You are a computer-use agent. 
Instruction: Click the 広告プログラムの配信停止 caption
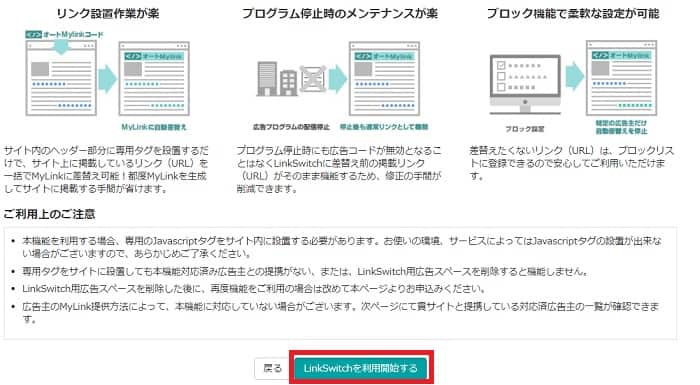click(x=291, y=127)
